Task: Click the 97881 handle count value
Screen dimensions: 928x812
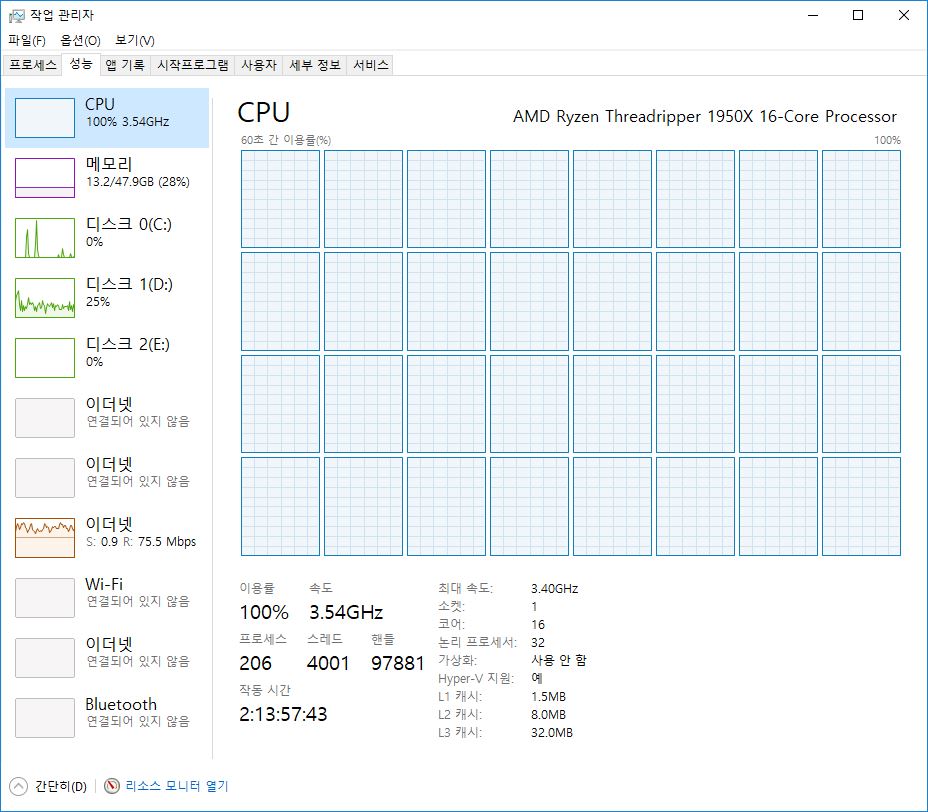Action: coord(398,663)
